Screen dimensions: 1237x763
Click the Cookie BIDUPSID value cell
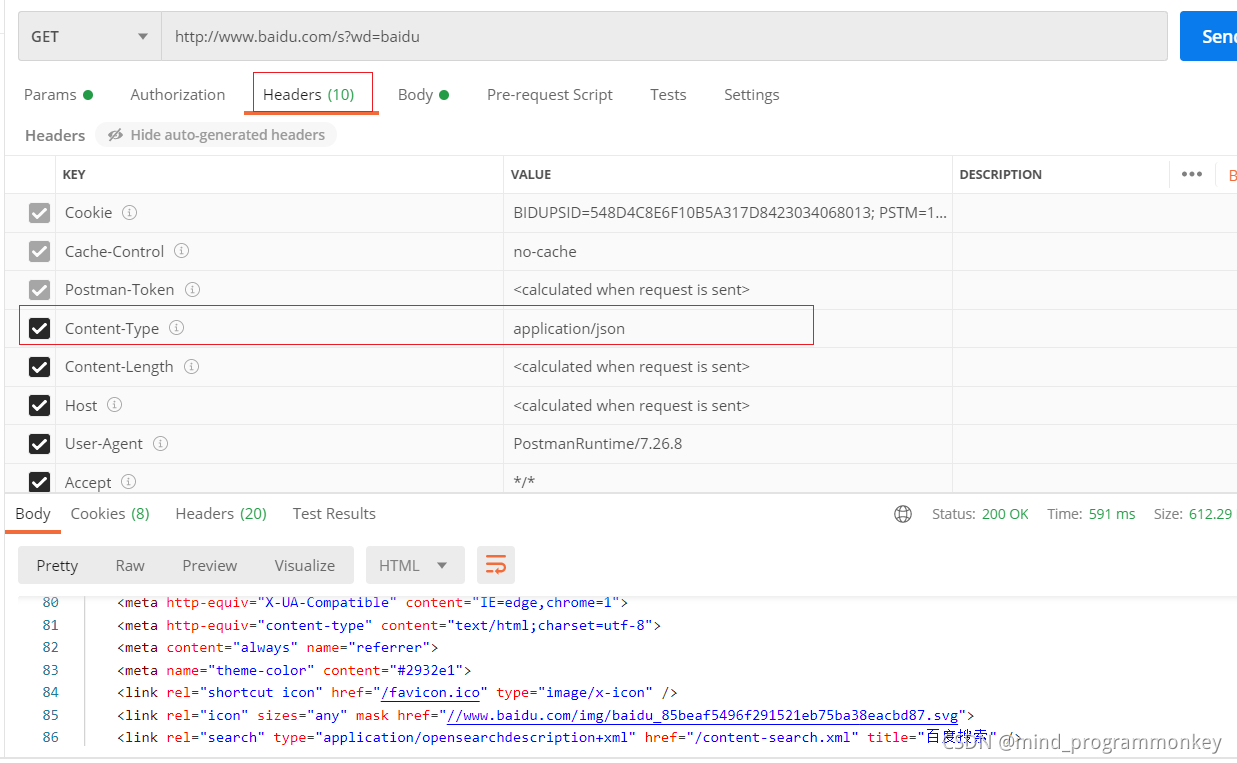pos(727,213)
